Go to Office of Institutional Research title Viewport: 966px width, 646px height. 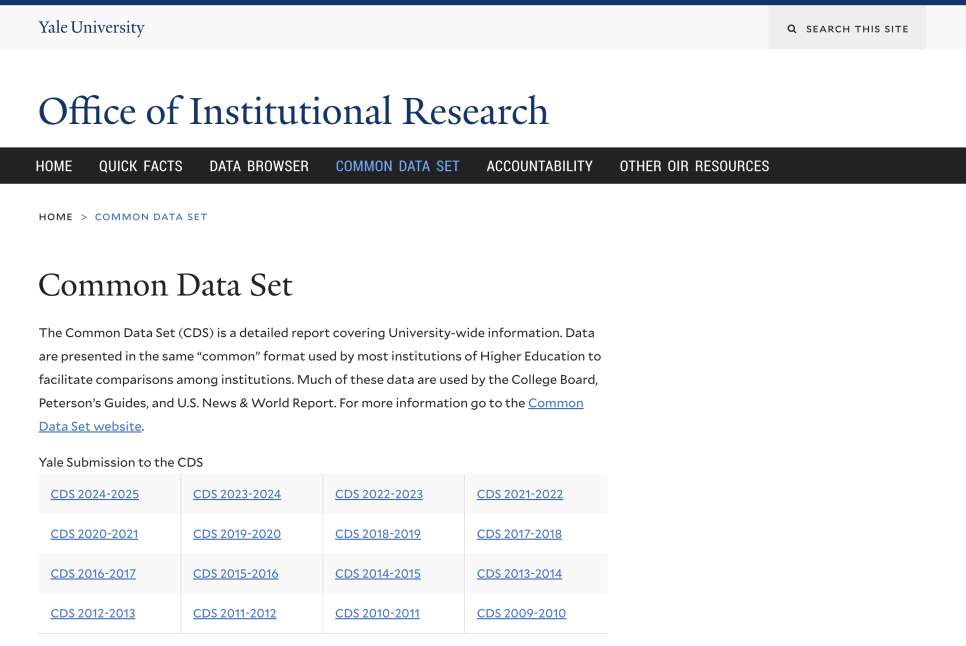click(x=293, y=111)
